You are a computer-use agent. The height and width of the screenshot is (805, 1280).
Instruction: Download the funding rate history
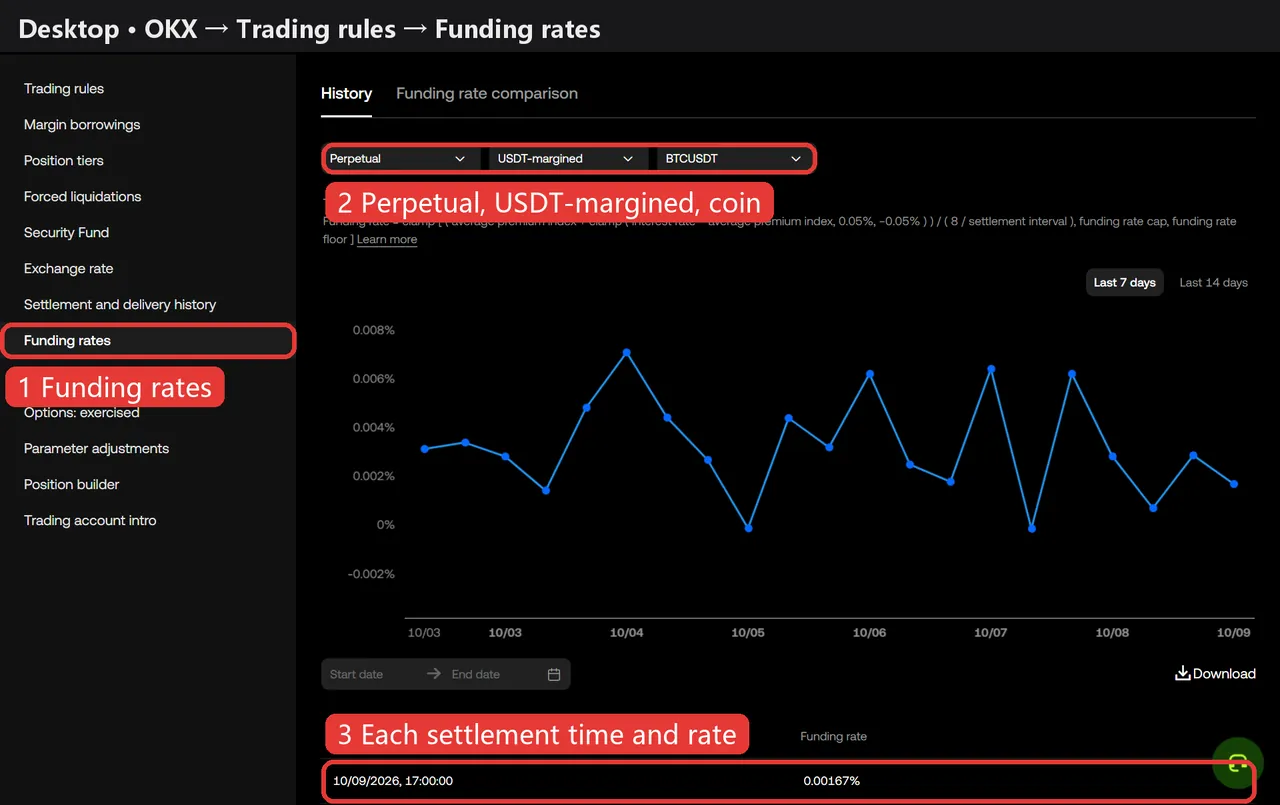click(x=1215, y=673)
